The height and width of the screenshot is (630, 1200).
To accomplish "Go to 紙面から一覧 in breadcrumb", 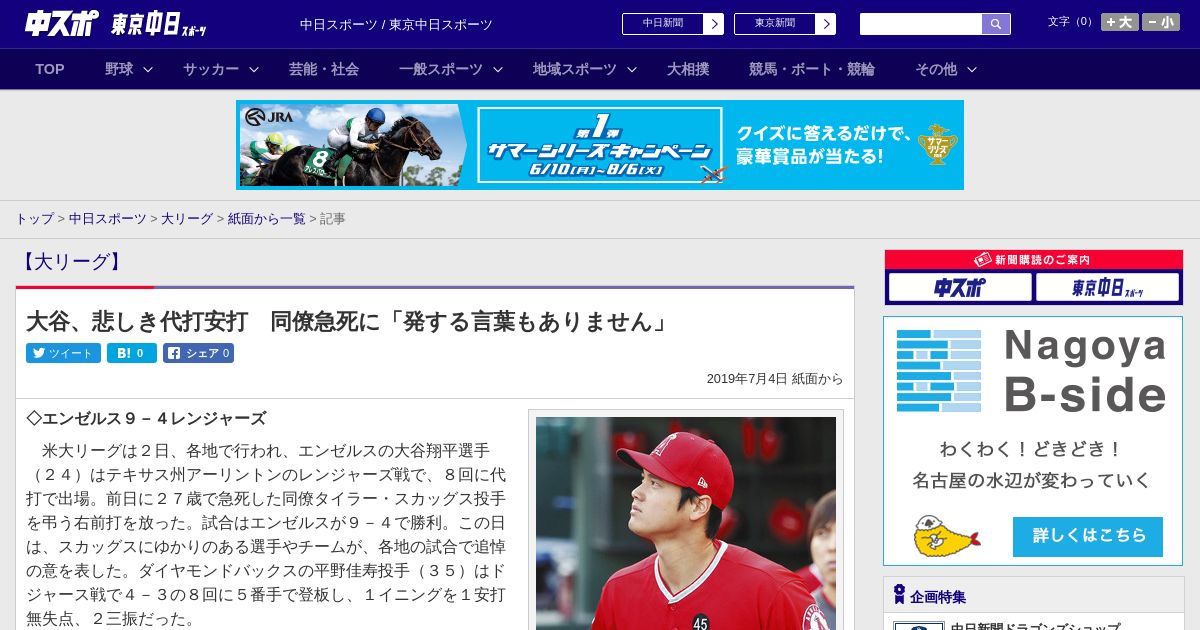I will [266, 218].
